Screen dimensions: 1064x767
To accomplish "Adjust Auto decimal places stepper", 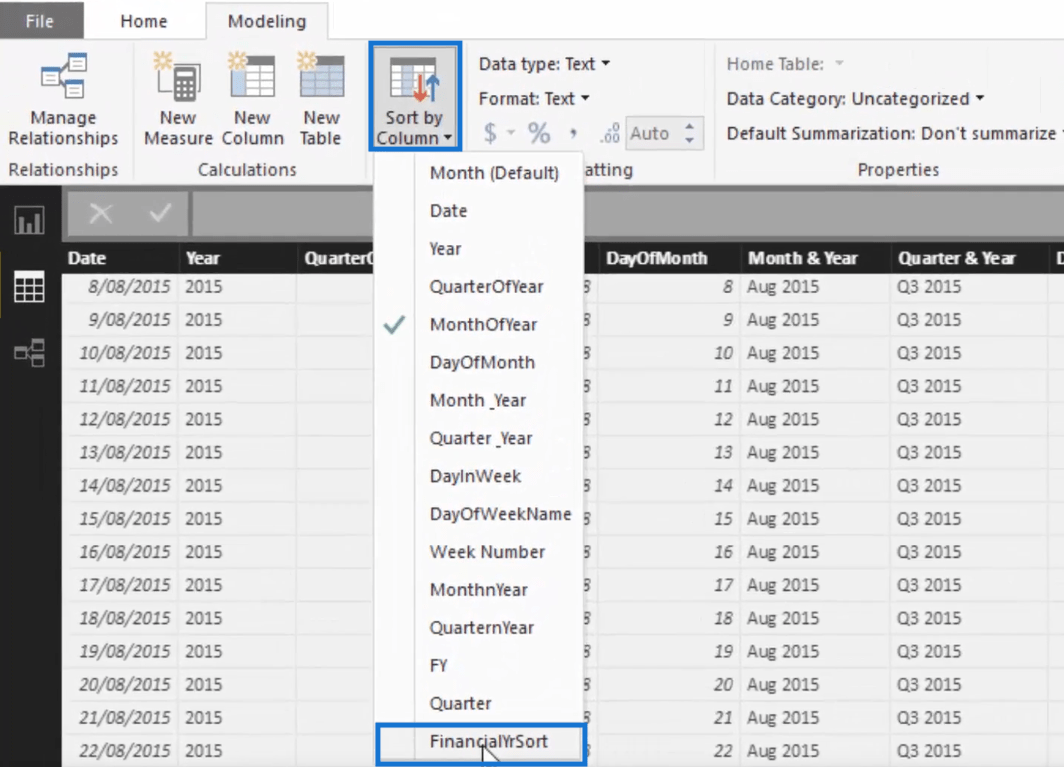I will pyautogui.click(x=689, y=133).
